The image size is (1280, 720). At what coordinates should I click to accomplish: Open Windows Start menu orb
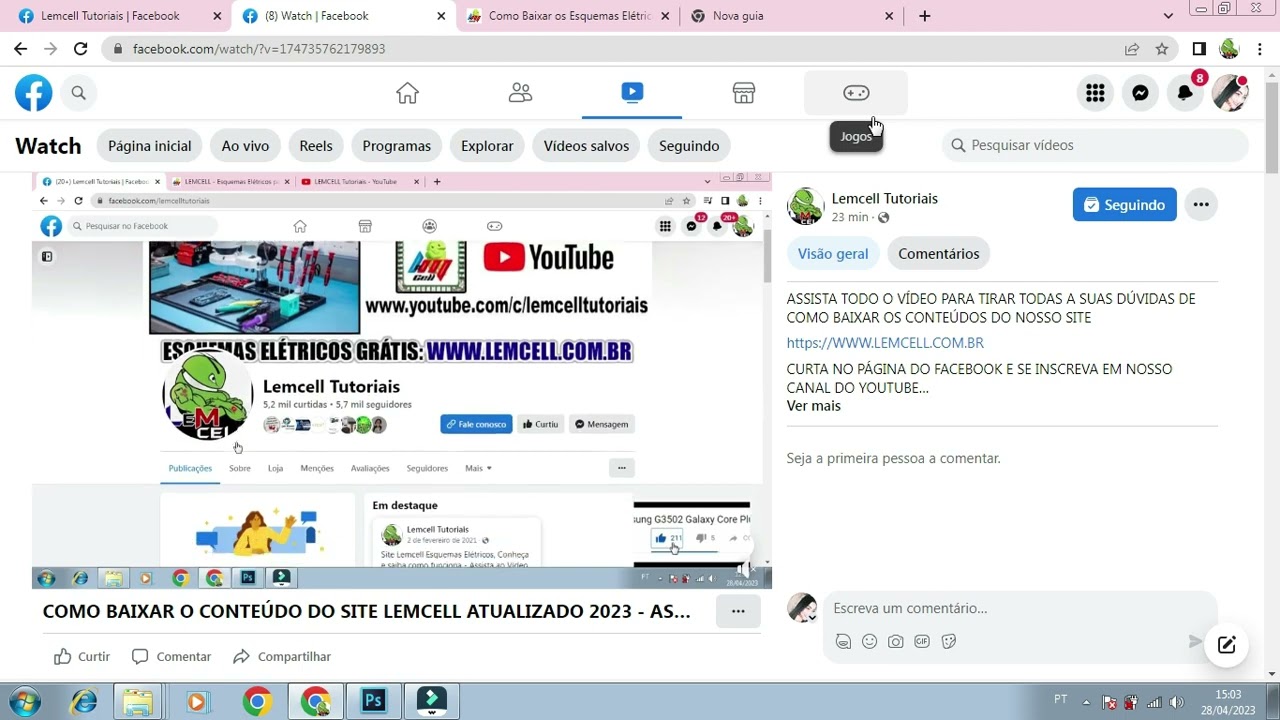point(24,701)
